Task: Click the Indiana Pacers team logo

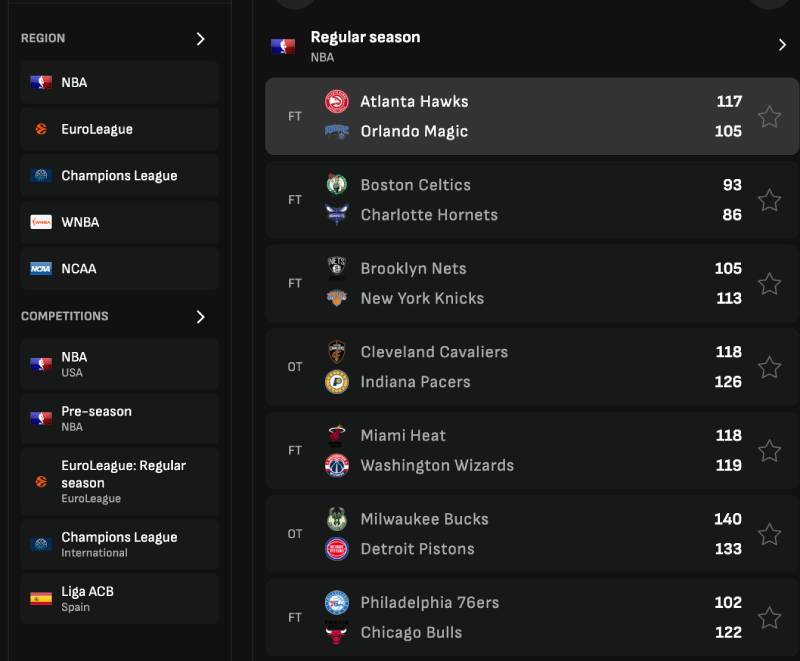Action: click(x=337, y=382)
